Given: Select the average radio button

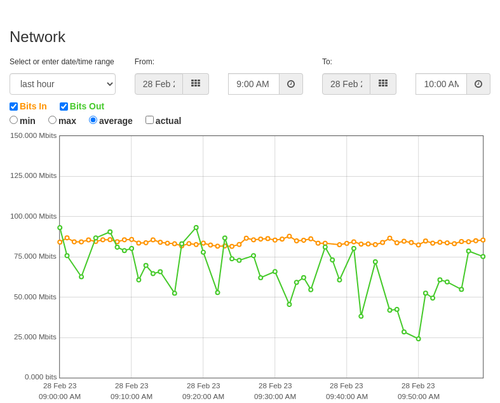Looking at the screenshot, I should (93, 120).
